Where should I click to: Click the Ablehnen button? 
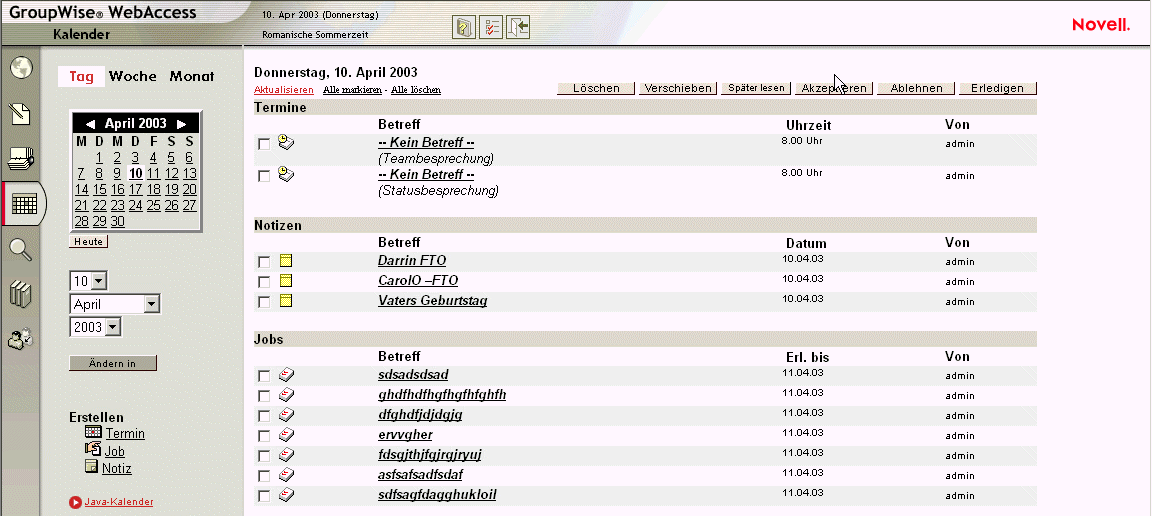coord(916,88)
